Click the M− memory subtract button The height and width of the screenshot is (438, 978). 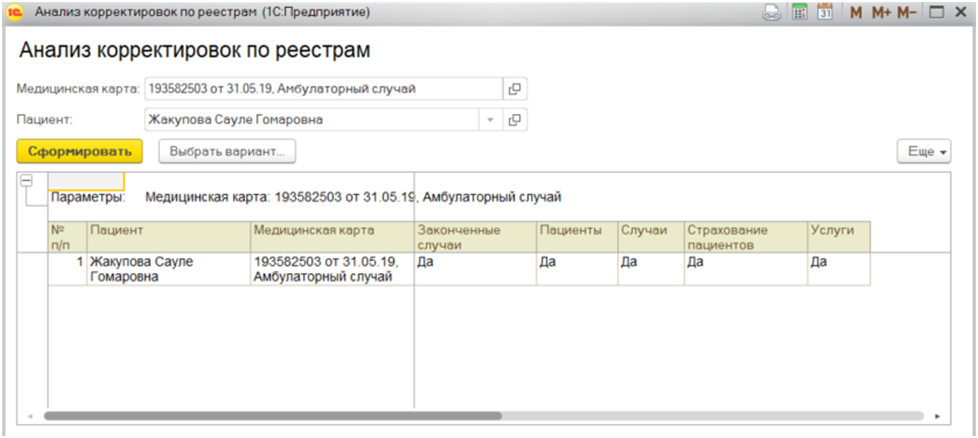[907, 12]
